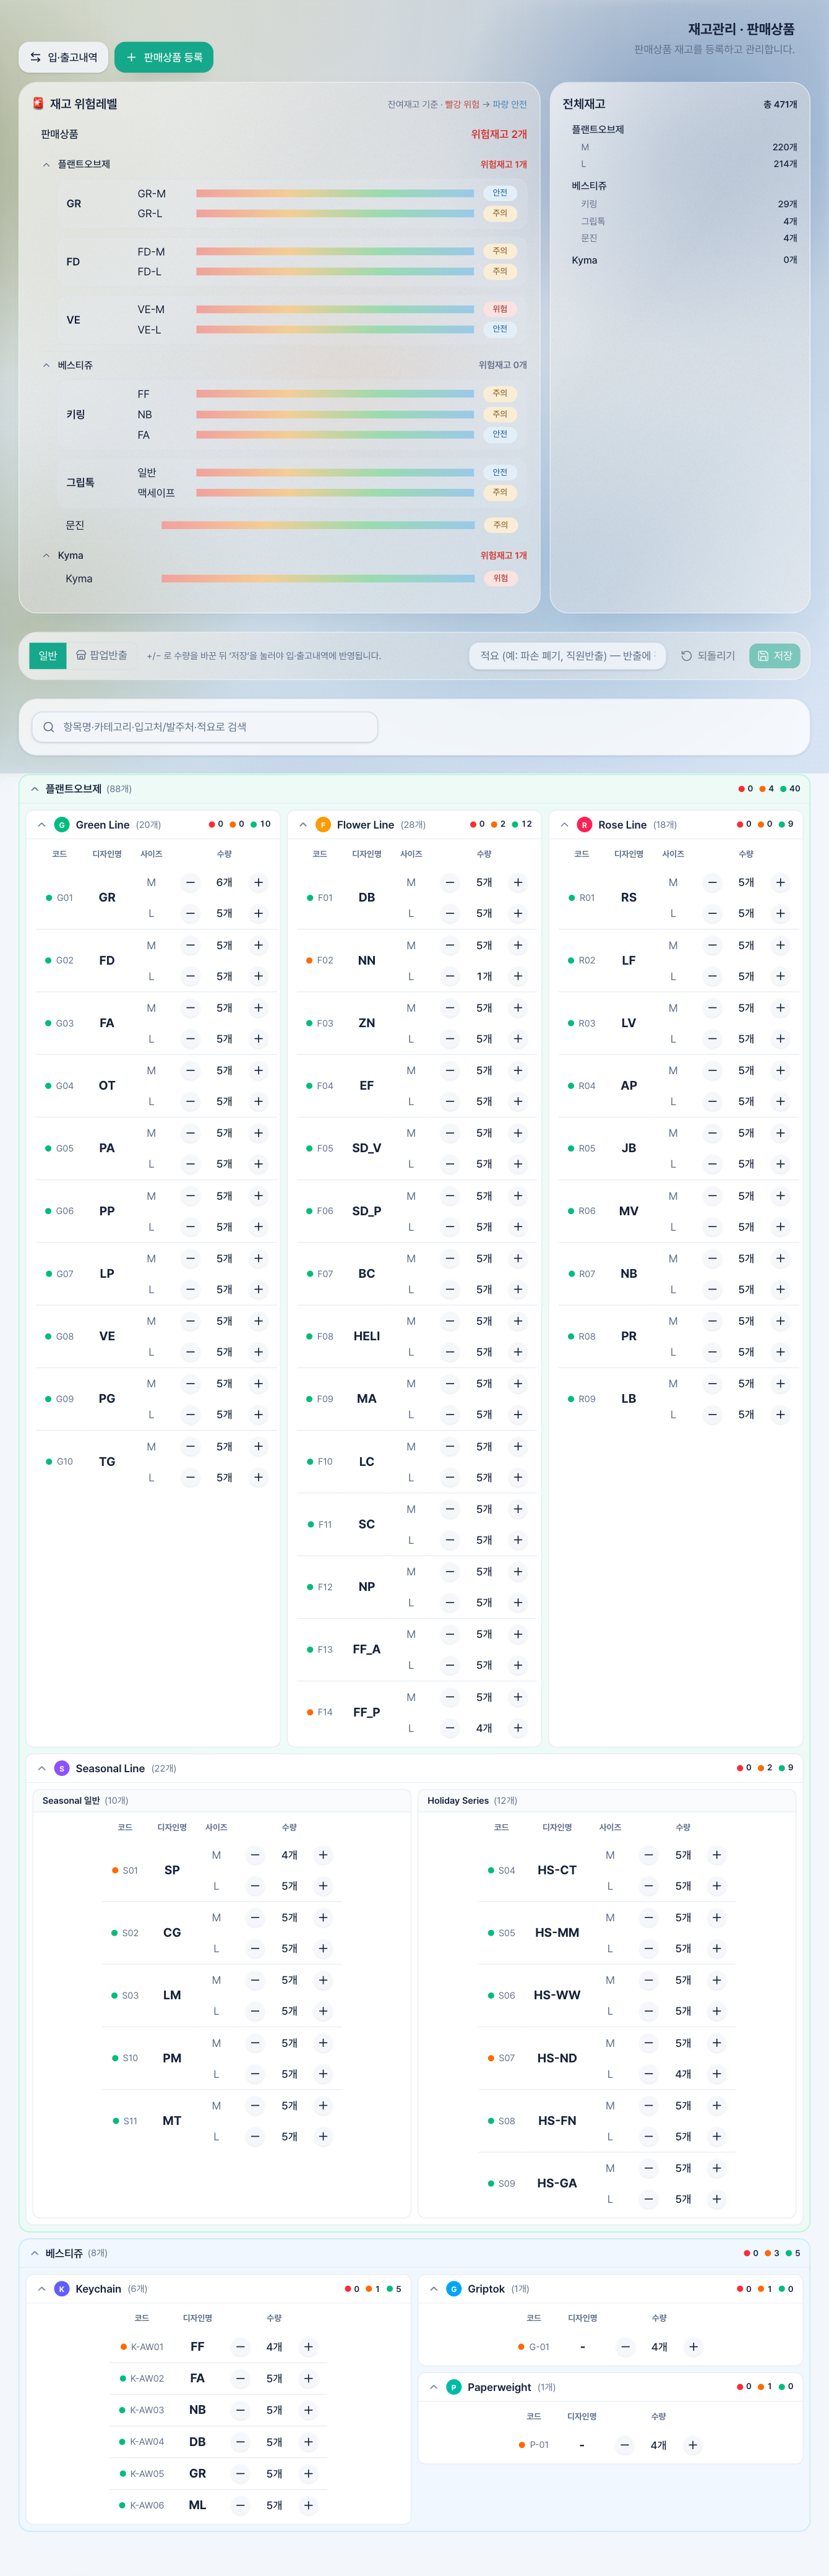This screenshot has height=2576, width=829.
Task: Collapse the Kyma risk level group
Action: point(46,555)
